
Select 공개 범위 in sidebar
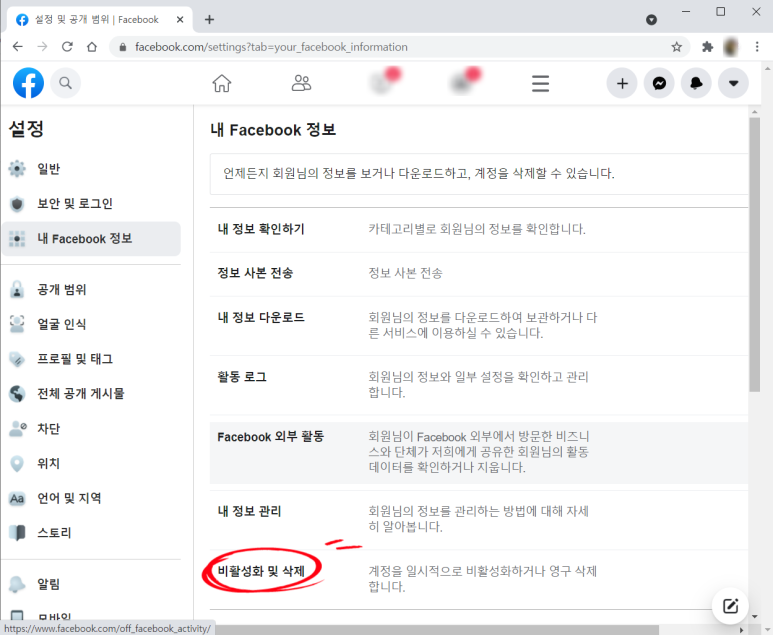(91, 289)
